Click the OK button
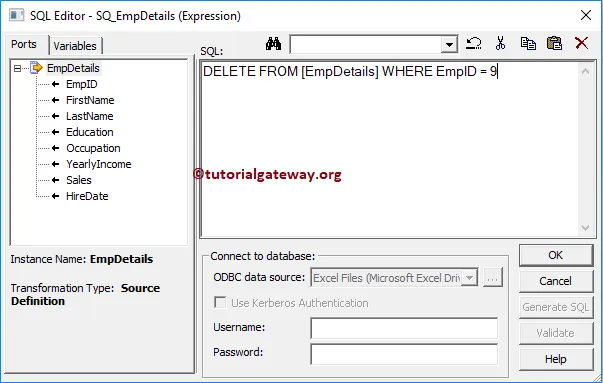This screenshot has width=603, height=383. tap(555, 255)
